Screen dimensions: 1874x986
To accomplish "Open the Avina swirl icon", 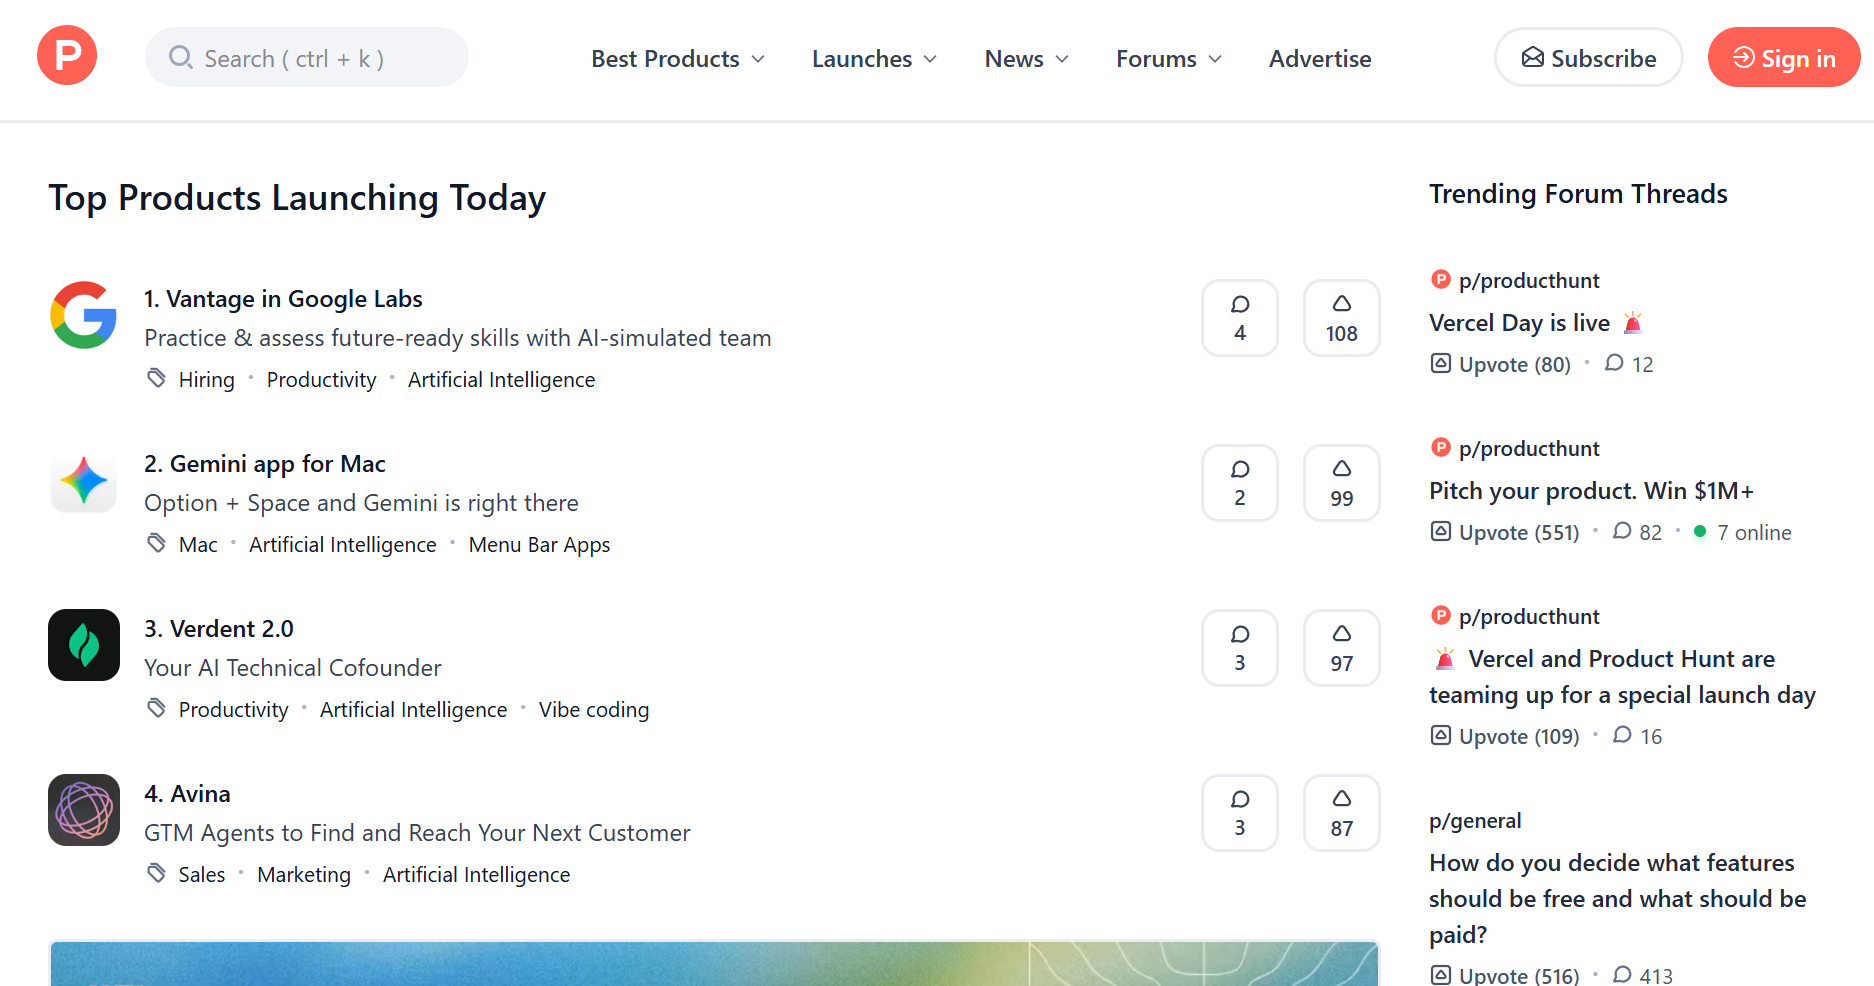I will pyautogui.click(x=84, y=810).
